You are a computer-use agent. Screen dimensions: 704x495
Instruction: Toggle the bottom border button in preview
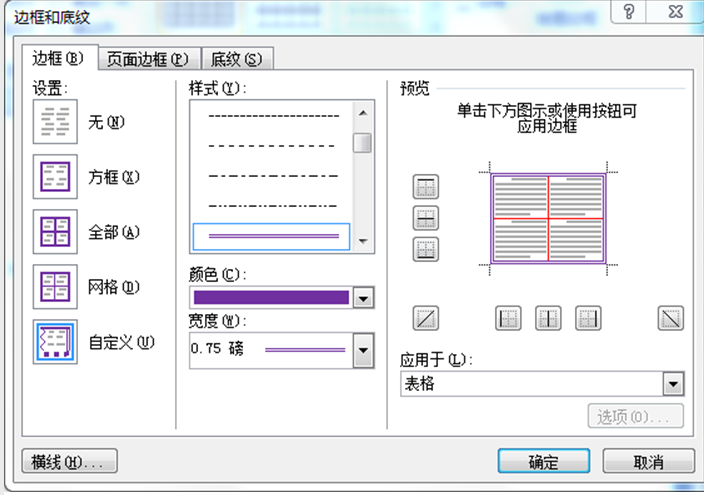[426, 250]
